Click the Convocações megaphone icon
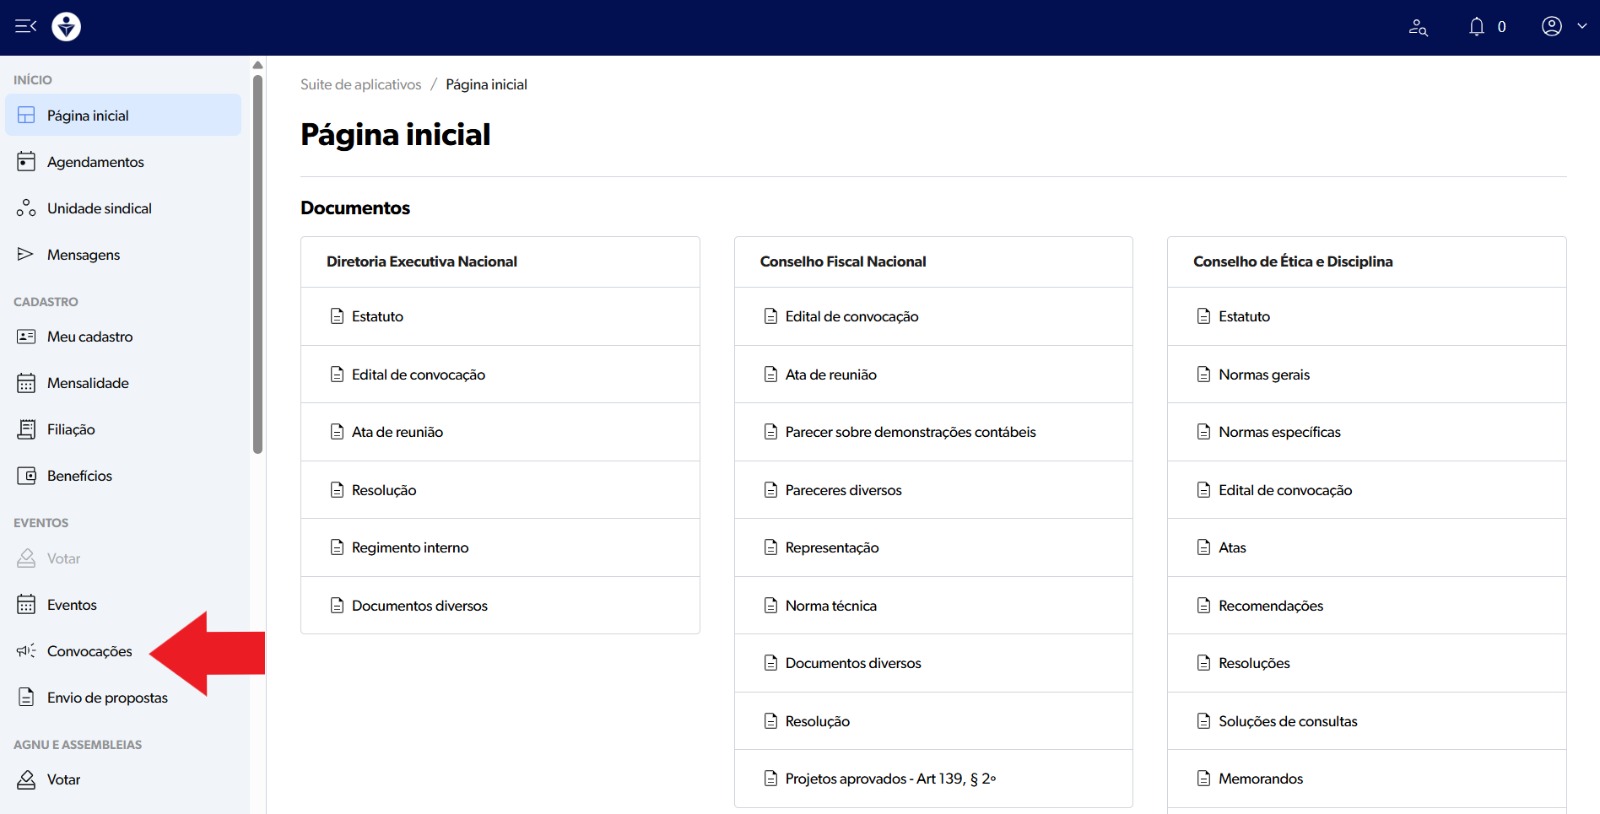Viewport: 1600px width, 814px height. point(26,651)
